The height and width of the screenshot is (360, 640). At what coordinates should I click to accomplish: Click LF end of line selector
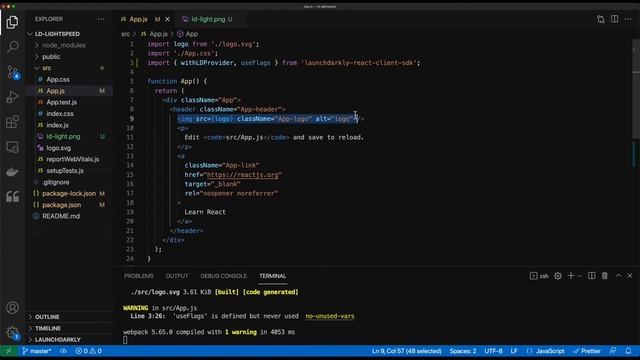pos(514,351)
